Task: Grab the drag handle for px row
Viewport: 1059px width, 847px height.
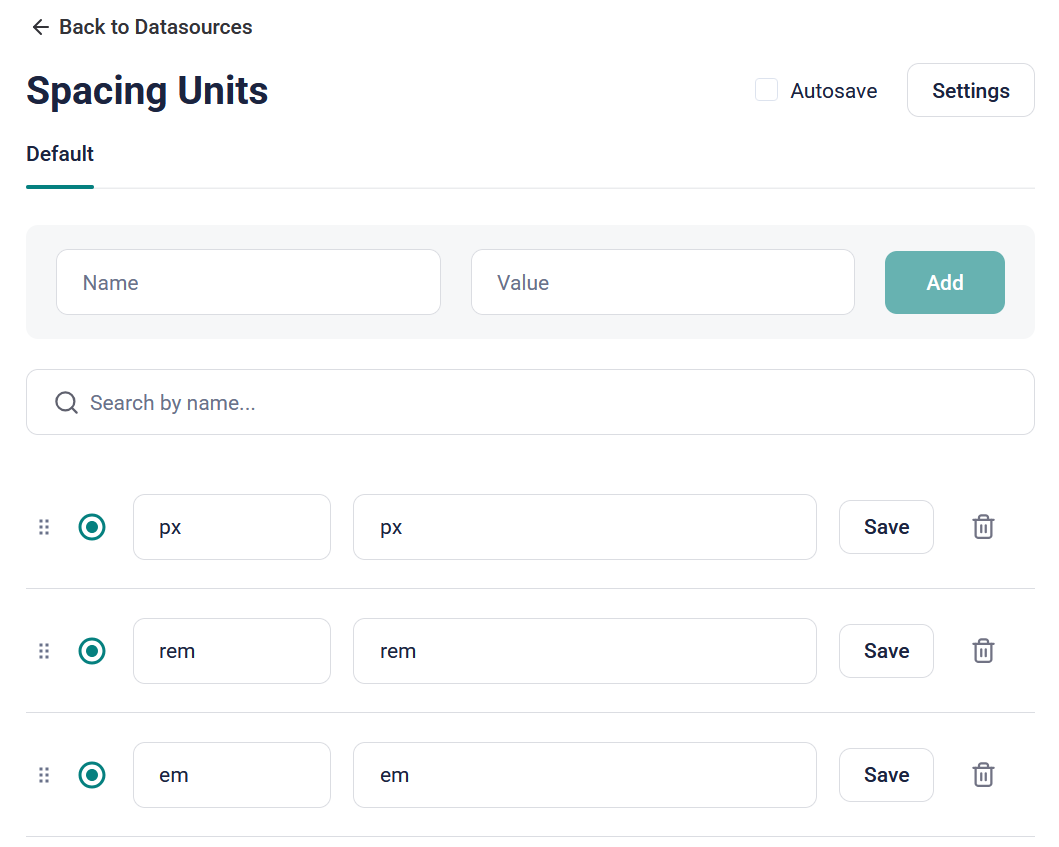Action: [44, 527]
